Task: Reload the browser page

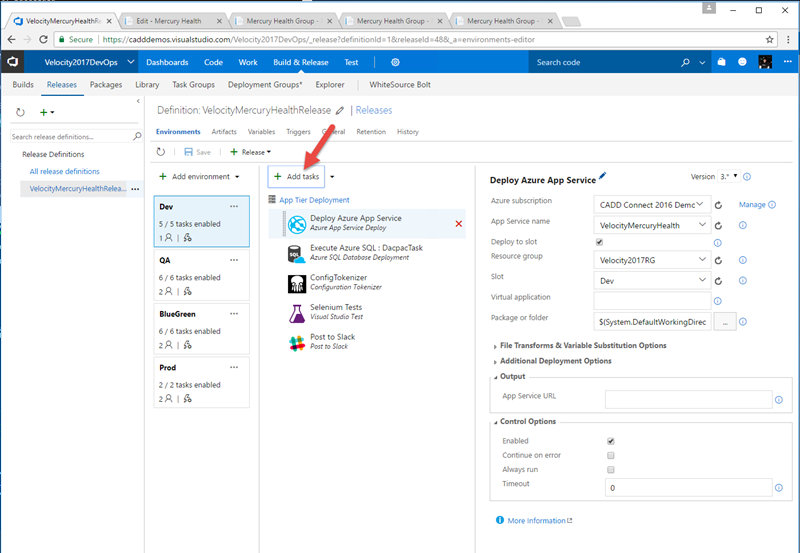Action: [x=43, y=39]
